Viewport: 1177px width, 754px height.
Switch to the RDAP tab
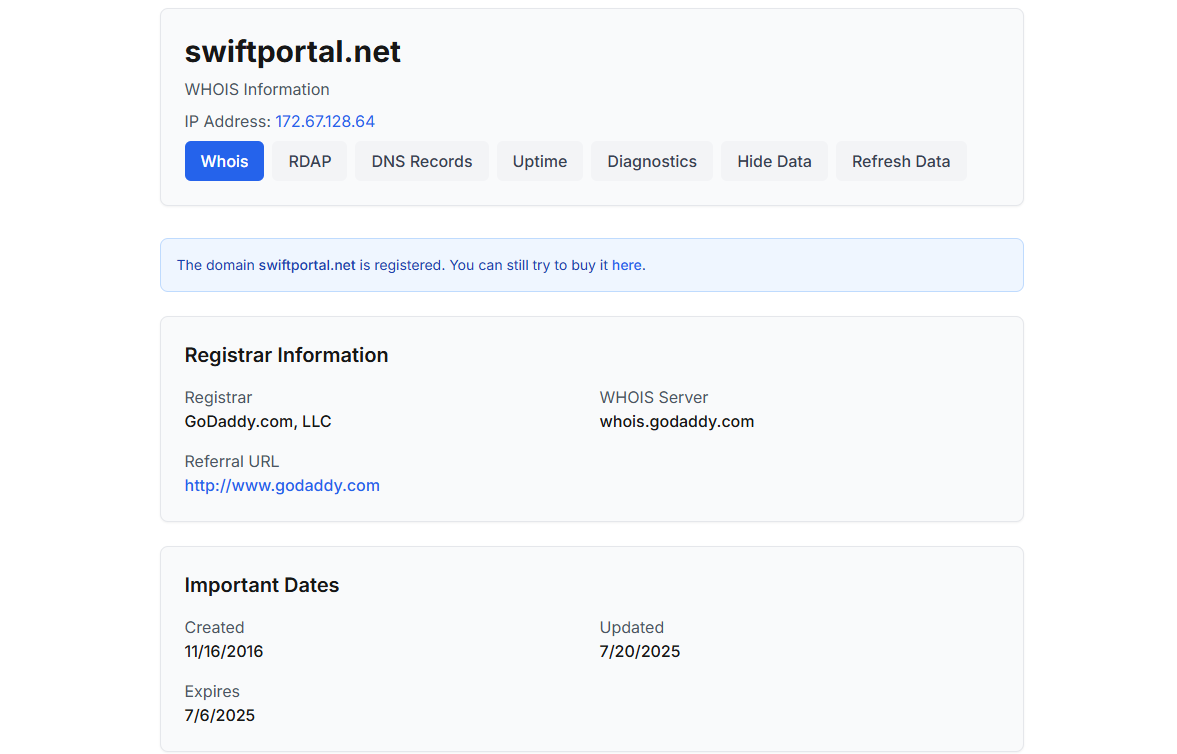[x=309, y=161]
